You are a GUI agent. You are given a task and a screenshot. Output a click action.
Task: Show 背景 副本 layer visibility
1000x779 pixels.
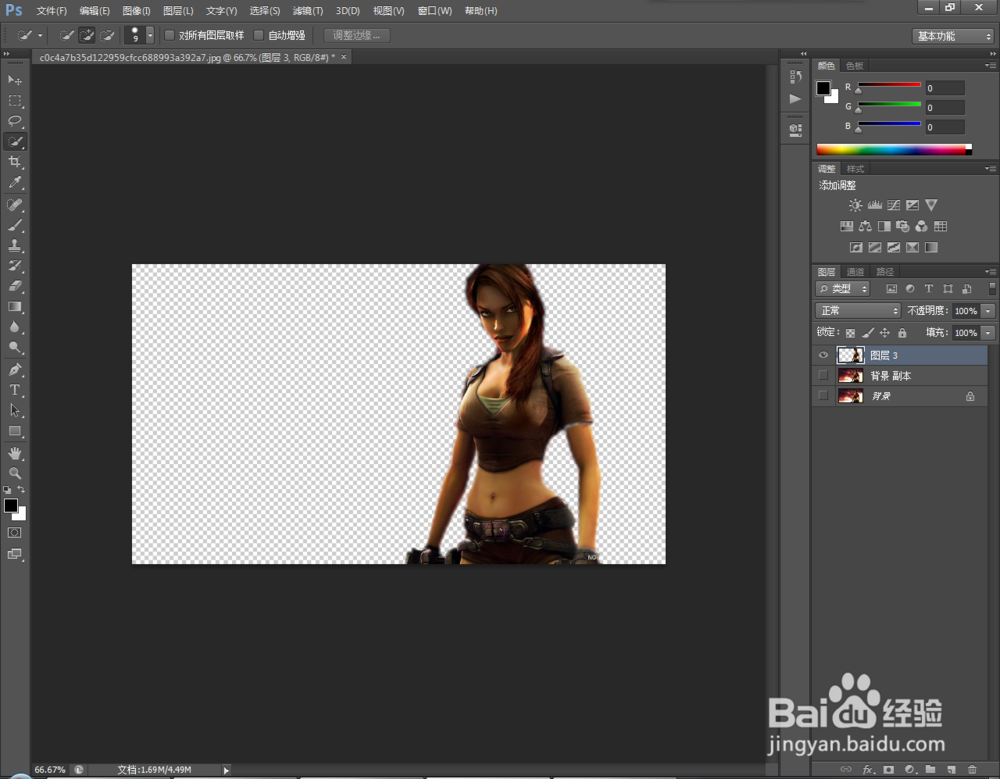point(823,375)
